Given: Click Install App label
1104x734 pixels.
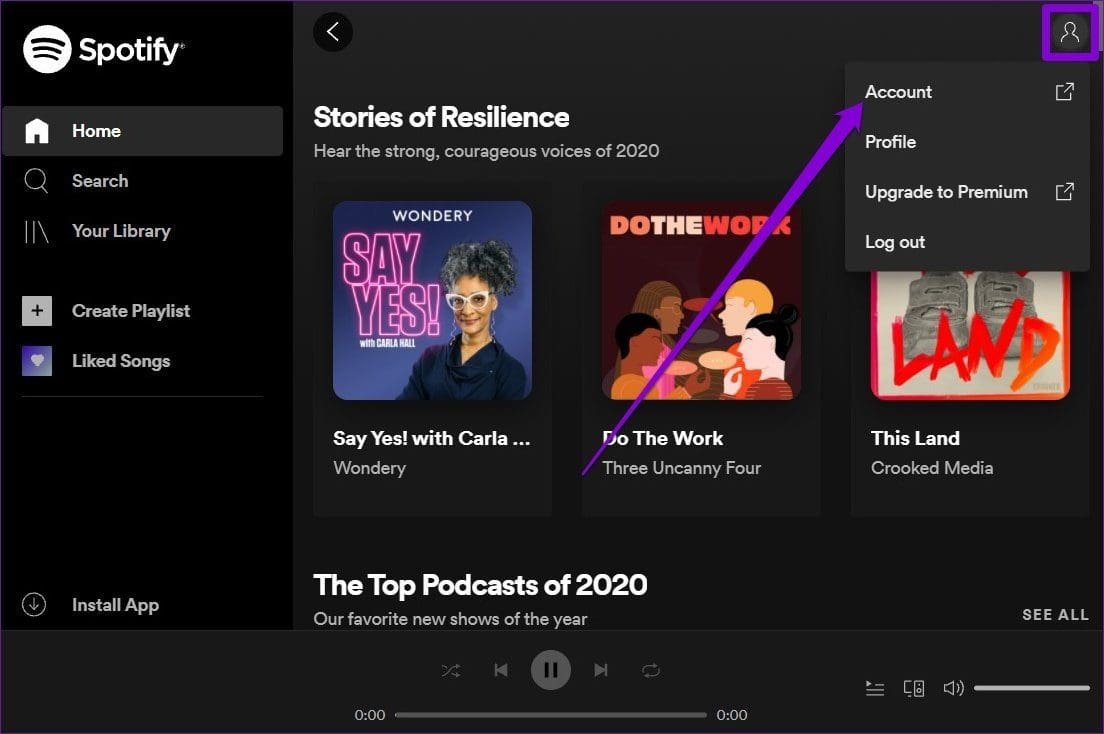Looking at the screenshot, I should click(115, 605).
